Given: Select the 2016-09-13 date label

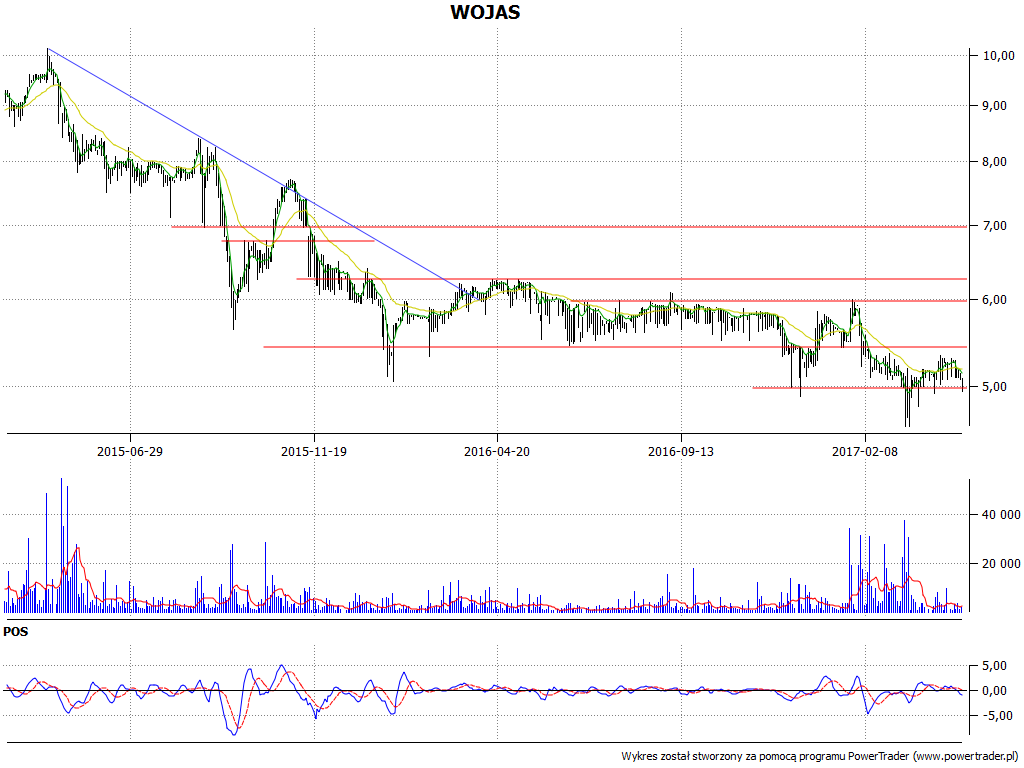Looking at the screenshot, I should [x=680, y=451].
